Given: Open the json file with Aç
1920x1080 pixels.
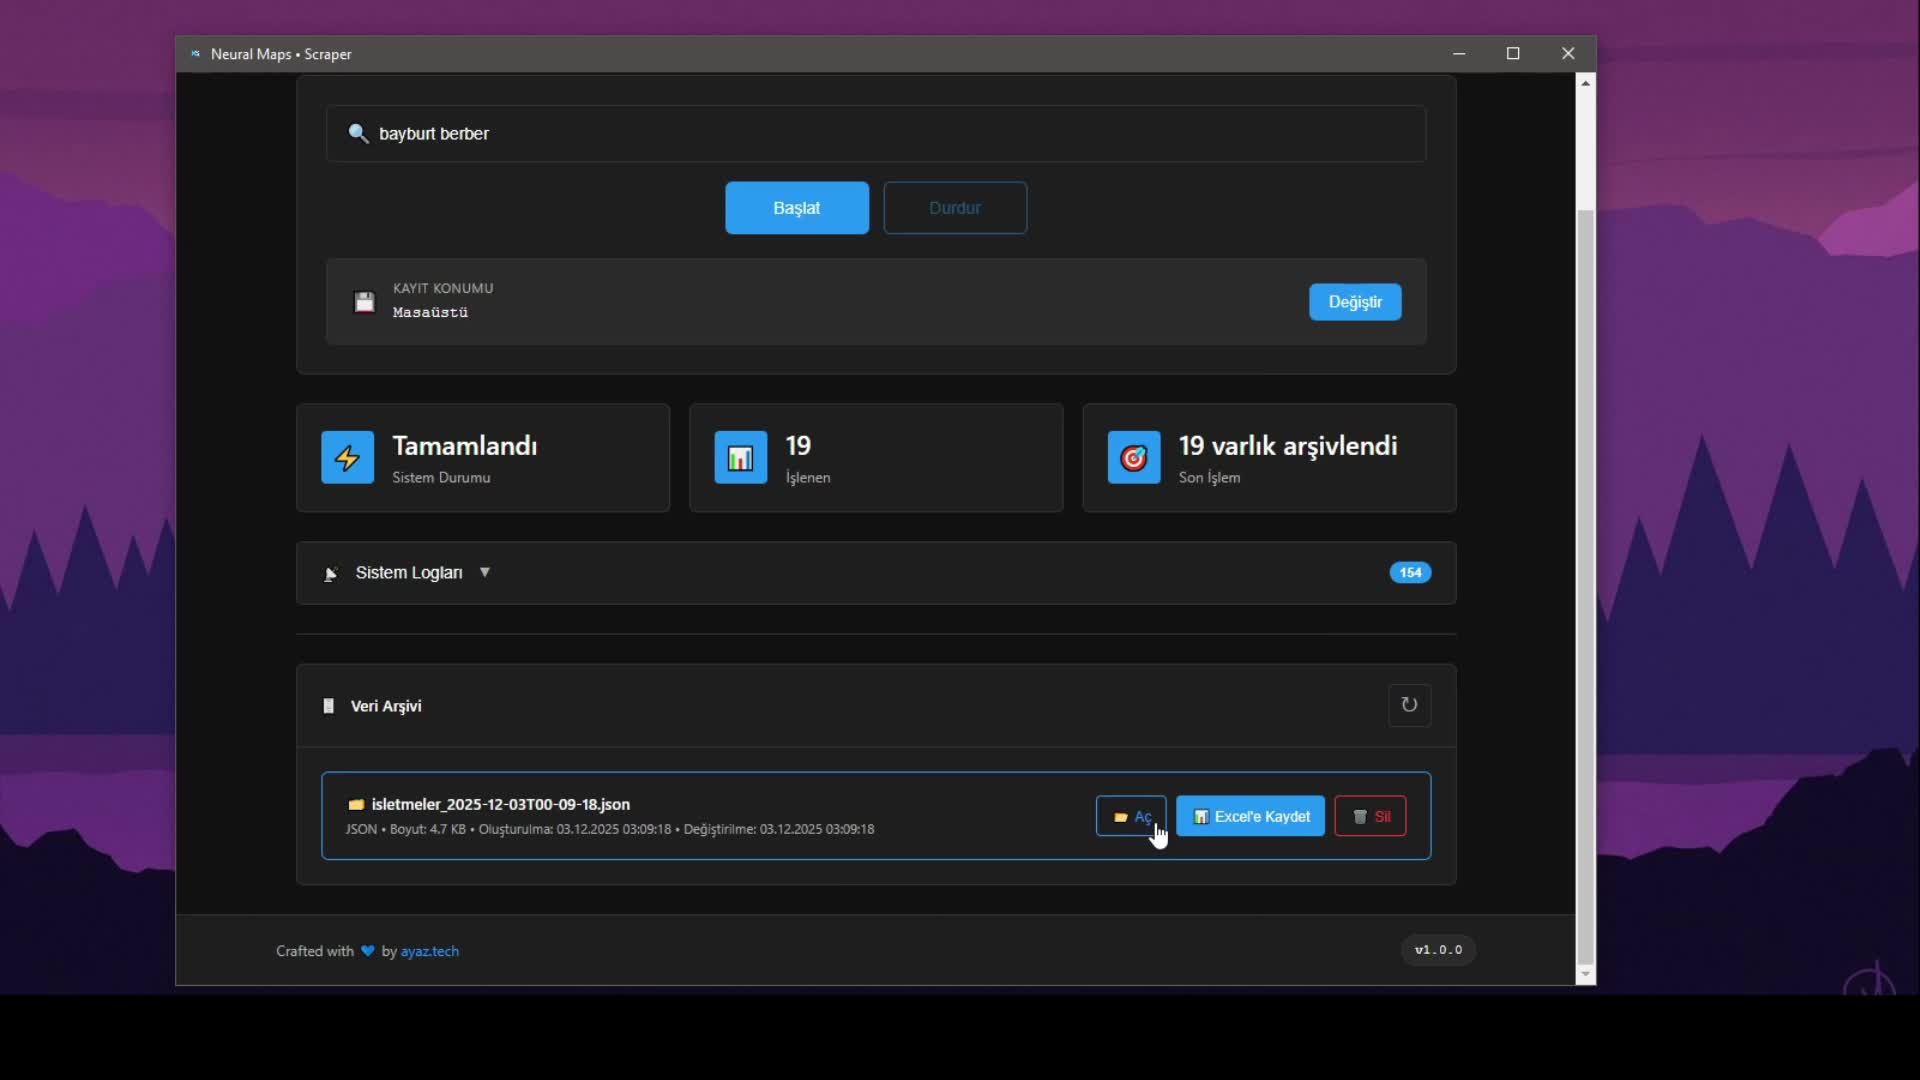Looking at the screenshot, I should 1131,816.
